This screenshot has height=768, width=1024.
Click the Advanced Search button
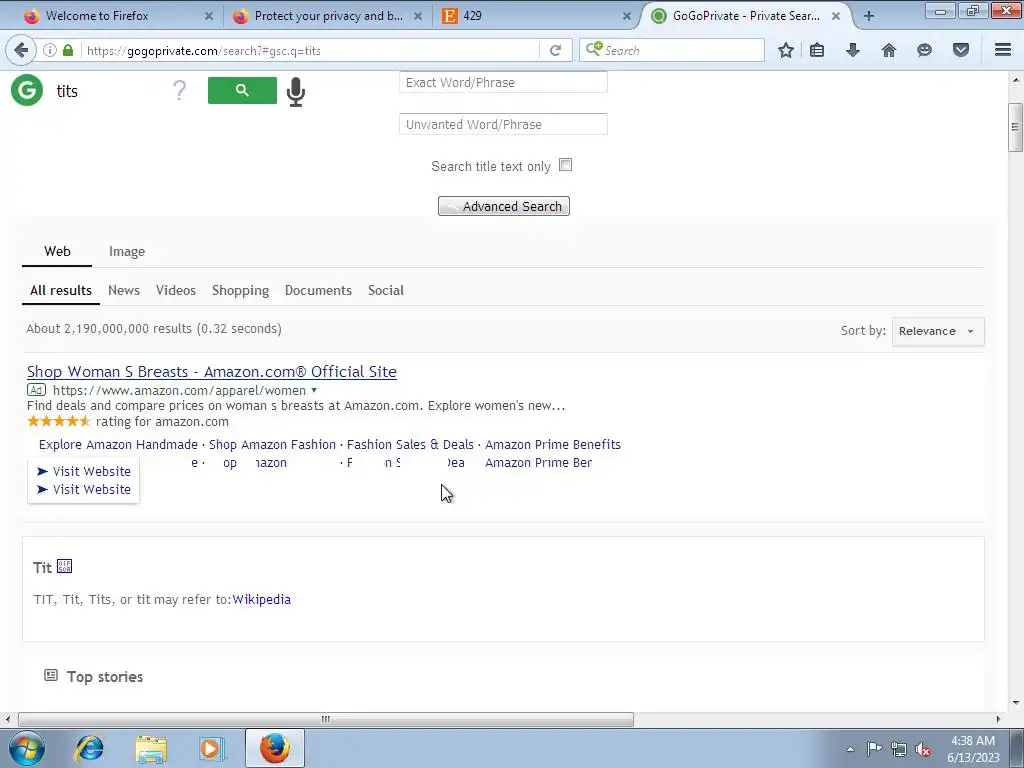(504, 206)
